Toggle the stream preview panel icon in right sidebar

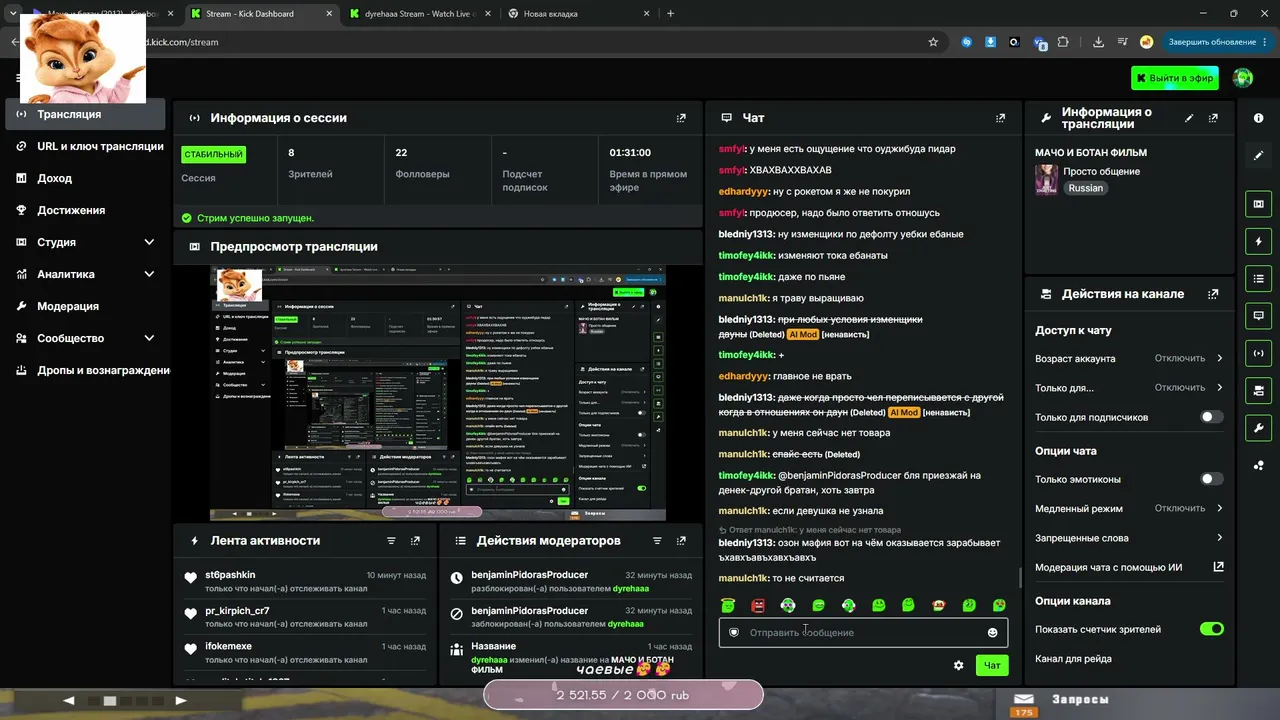pyautogui.click(x=1258, y=204)
